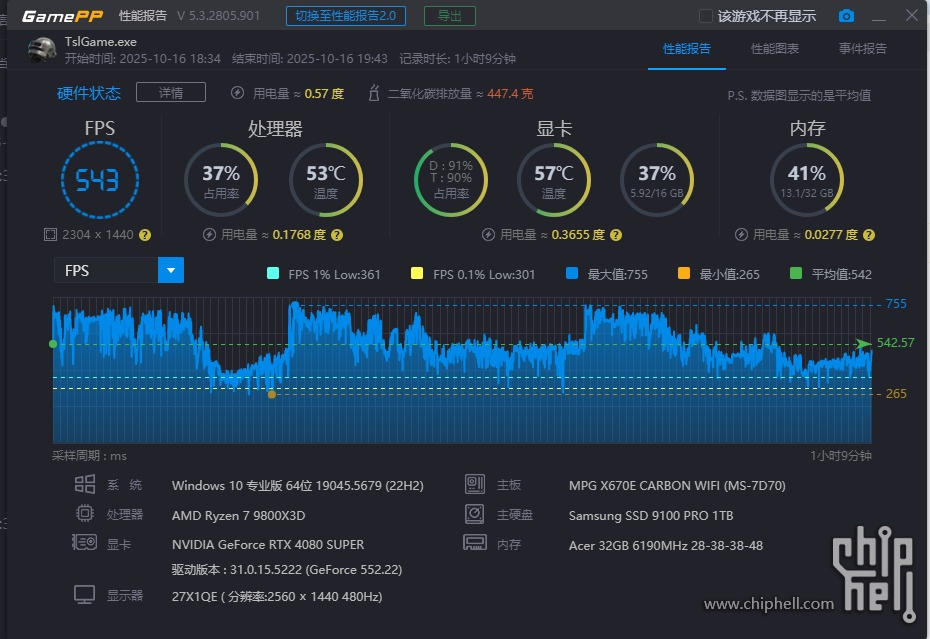Viewport: 930px width, 639px height.
Task: Open the FPS chart metric dropdown arrow
Action: pyautogui.click(x=171, y=270)
